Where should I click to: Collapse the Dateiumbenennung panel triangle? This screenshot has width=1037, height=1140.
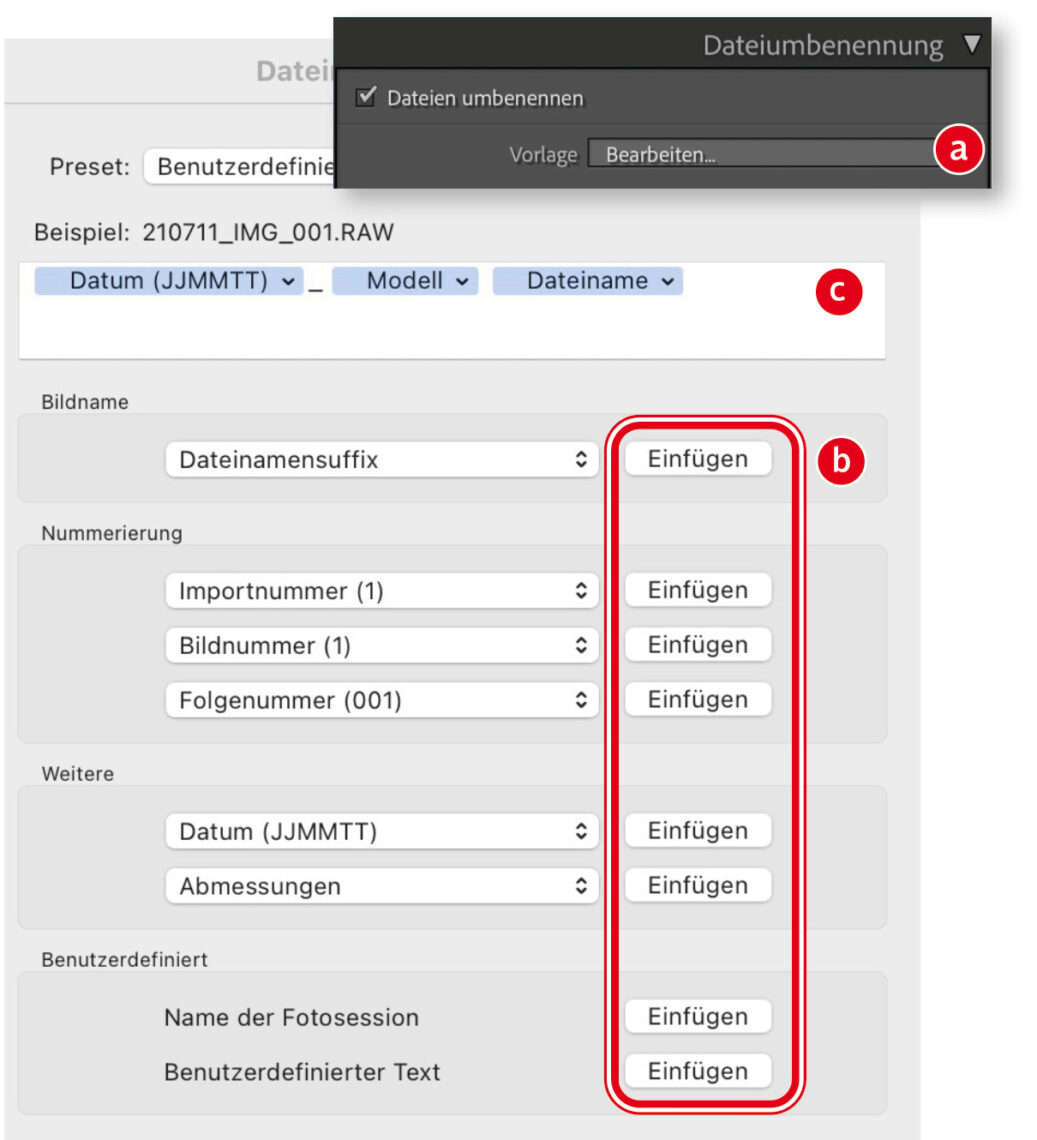pyautogui.click(x=971, y=44)
